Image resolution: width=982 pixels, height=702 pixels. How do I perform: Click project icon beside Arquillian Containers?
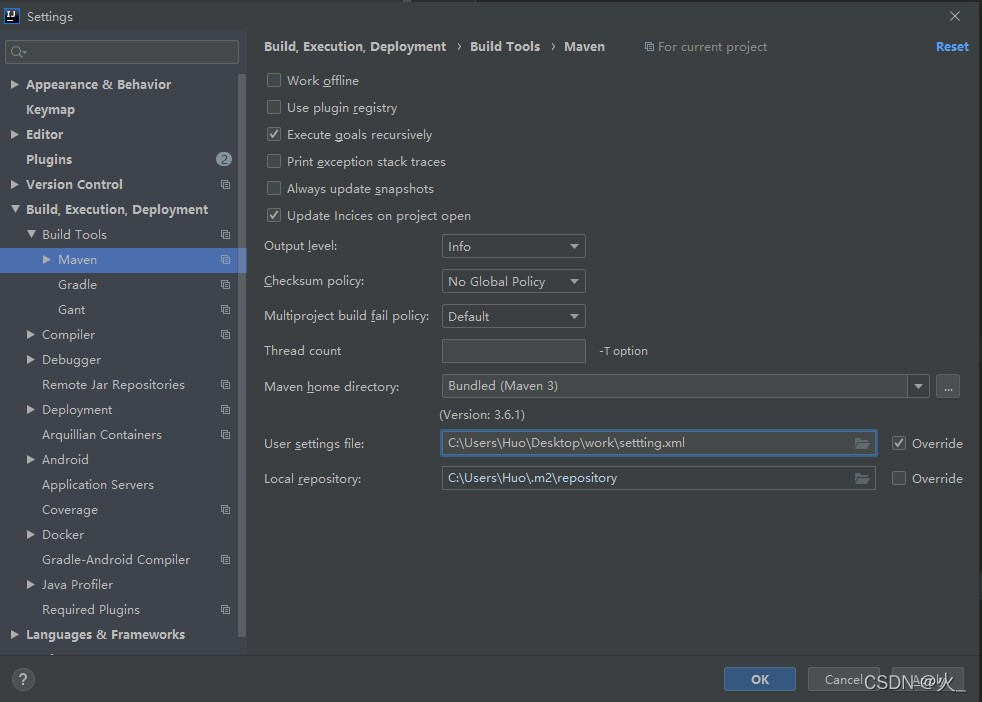click(x=225, y=435)
